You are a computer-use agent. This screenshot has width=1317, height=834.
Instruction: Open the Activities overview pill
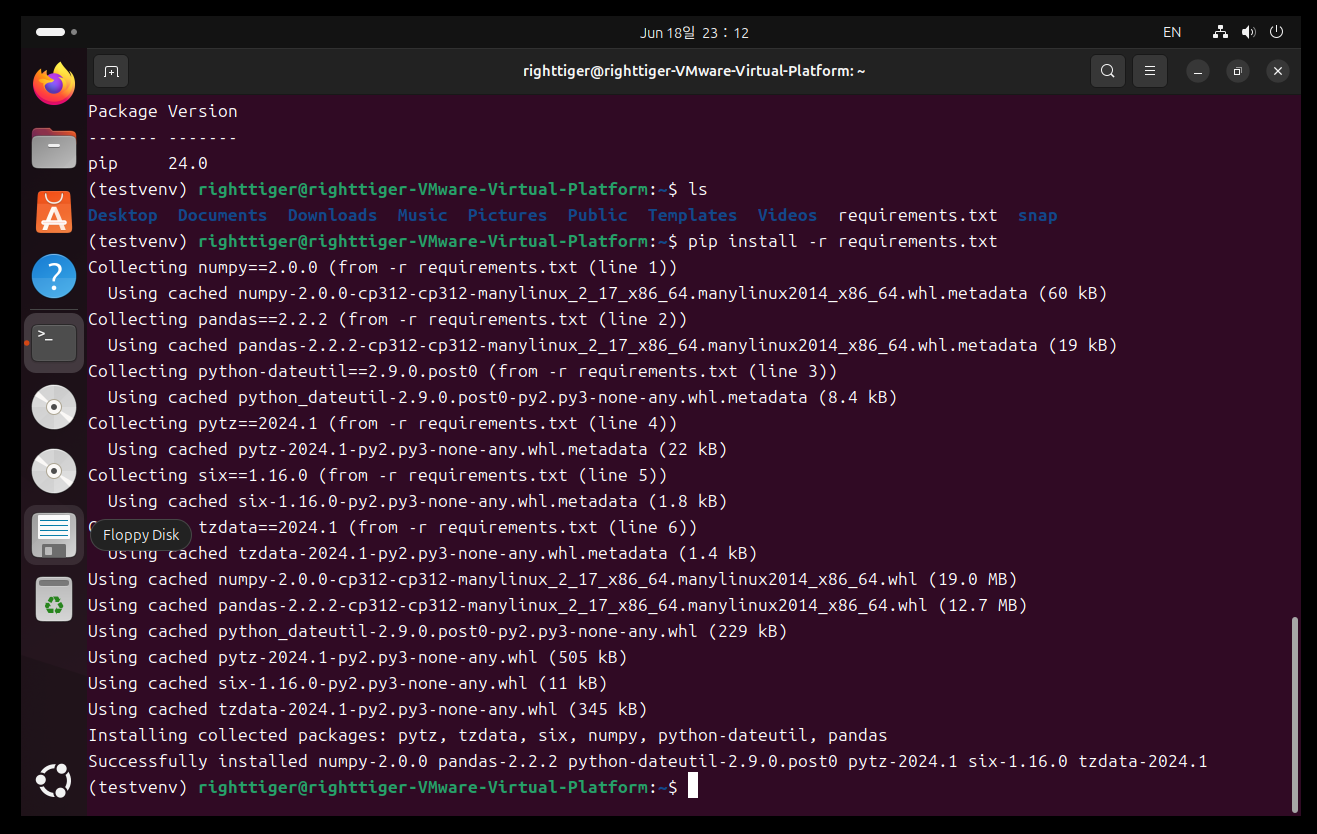56,32
